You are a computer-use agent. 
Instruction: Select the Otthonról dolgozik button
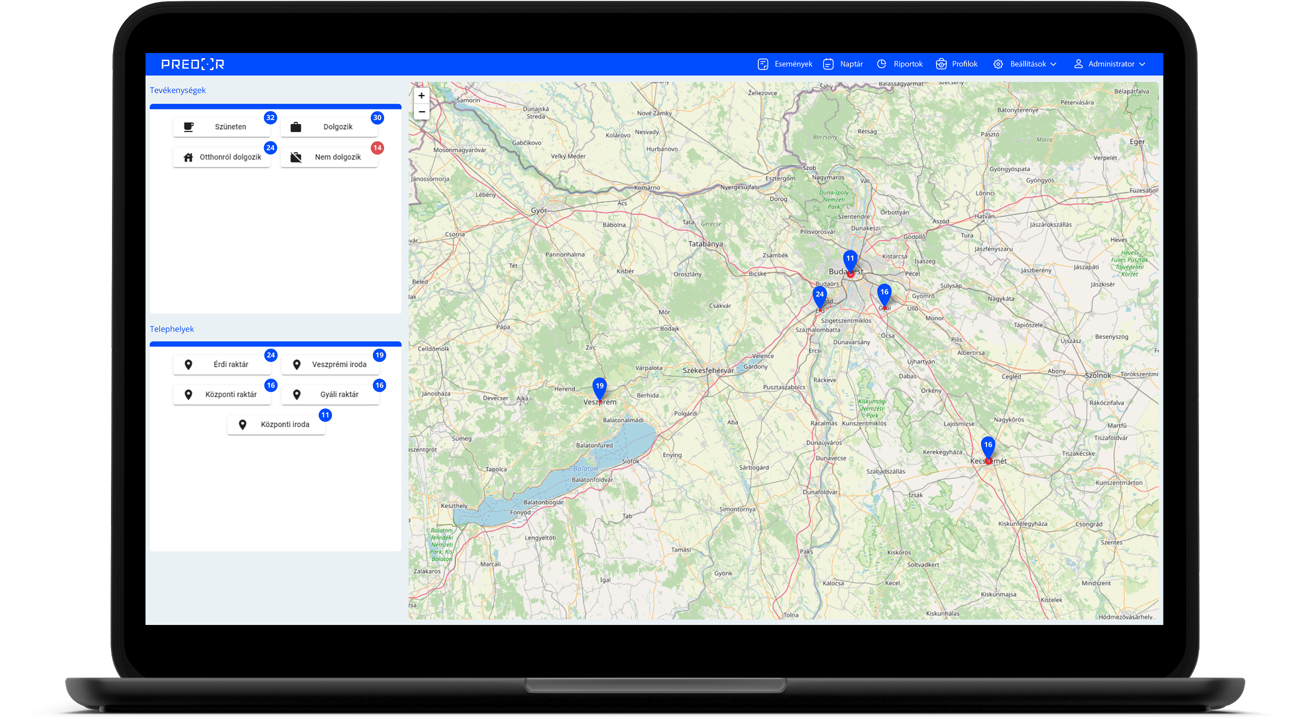[x=221, y=157]
